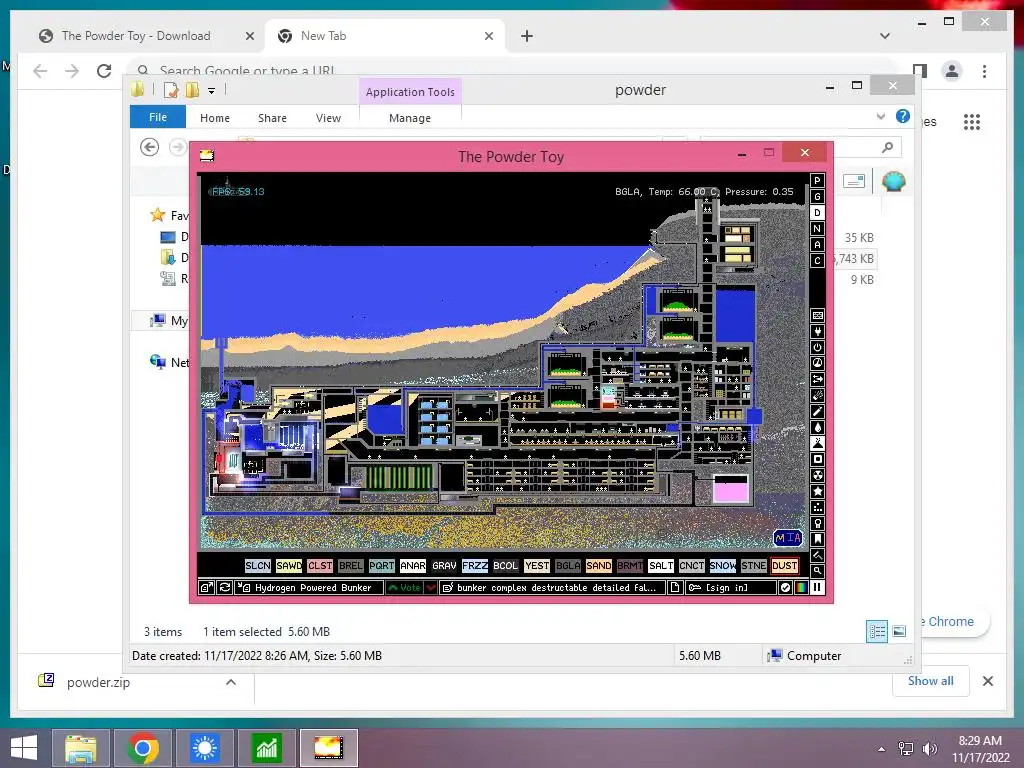
Task: Toggle the P quick option
Action: tap(817, 180)
